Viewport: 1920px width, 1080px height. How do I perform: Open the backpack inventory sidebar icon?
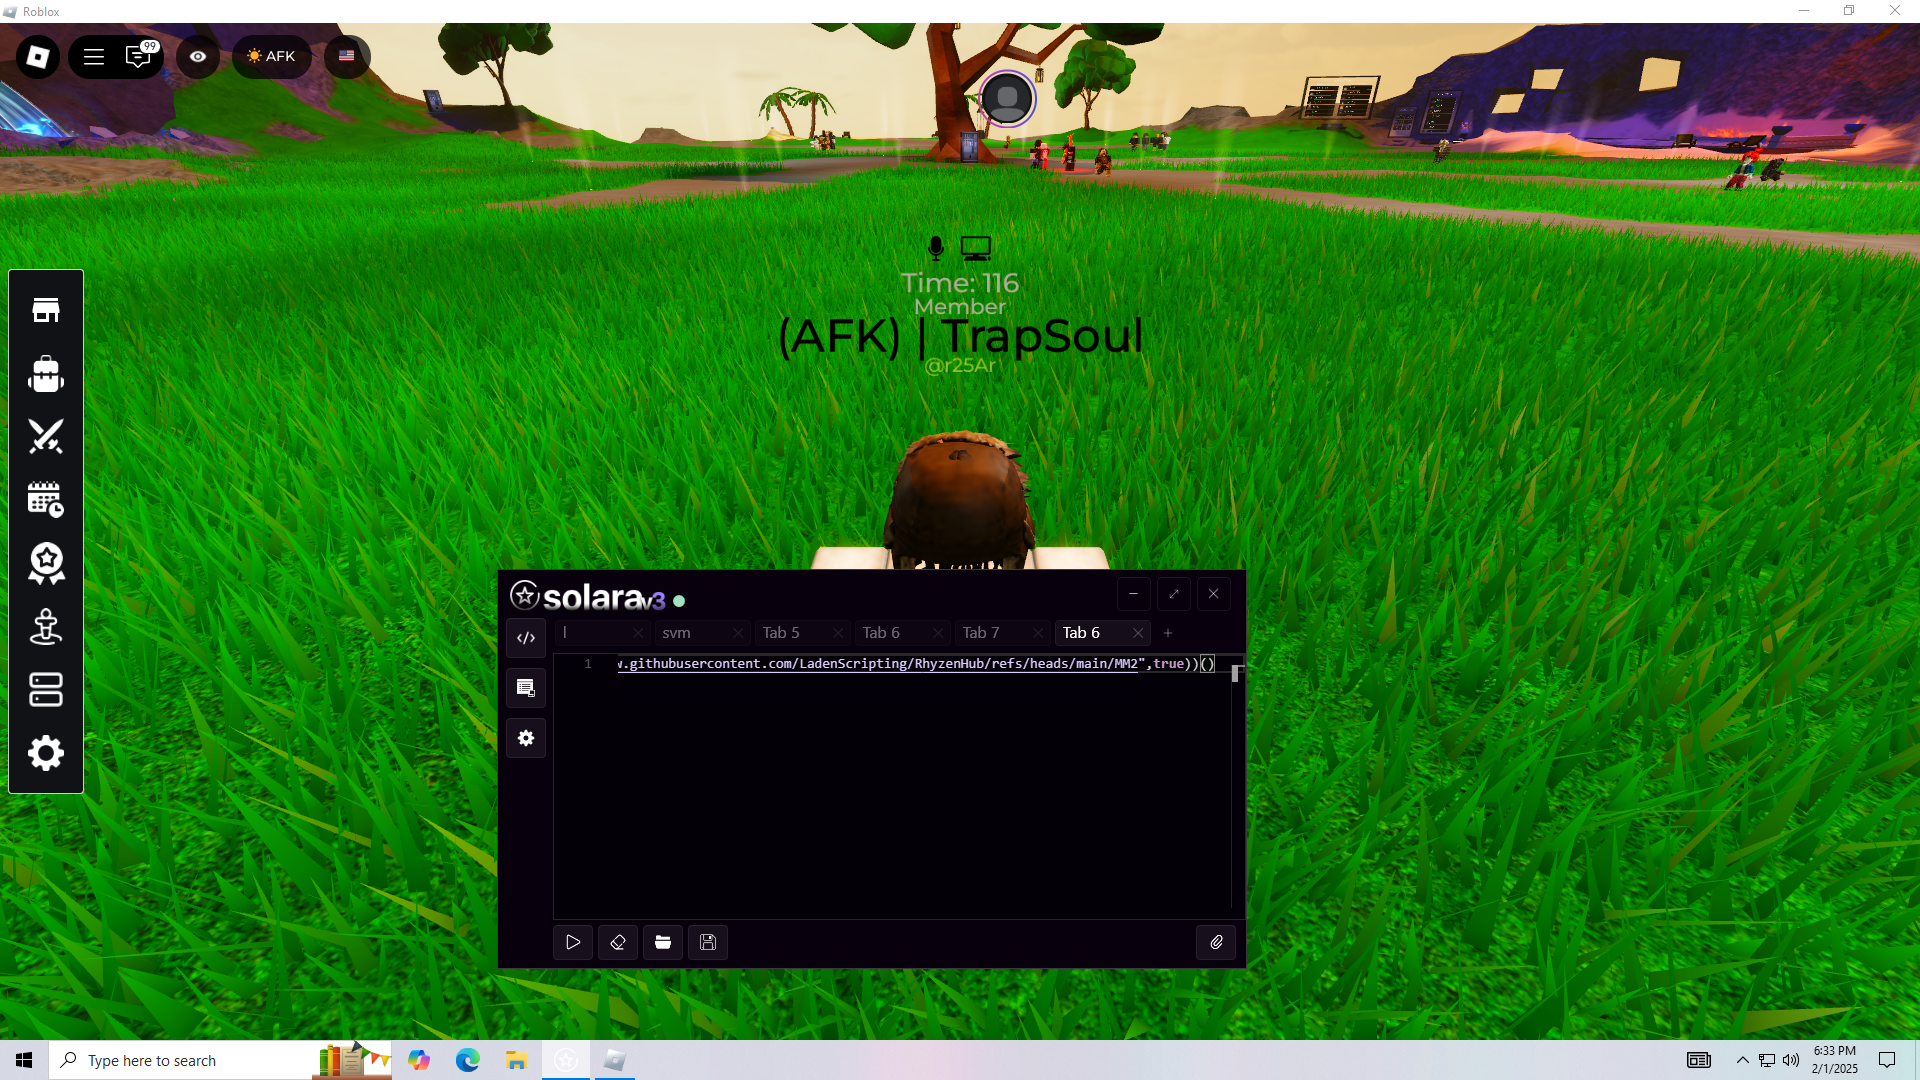(x=46, y=374)
